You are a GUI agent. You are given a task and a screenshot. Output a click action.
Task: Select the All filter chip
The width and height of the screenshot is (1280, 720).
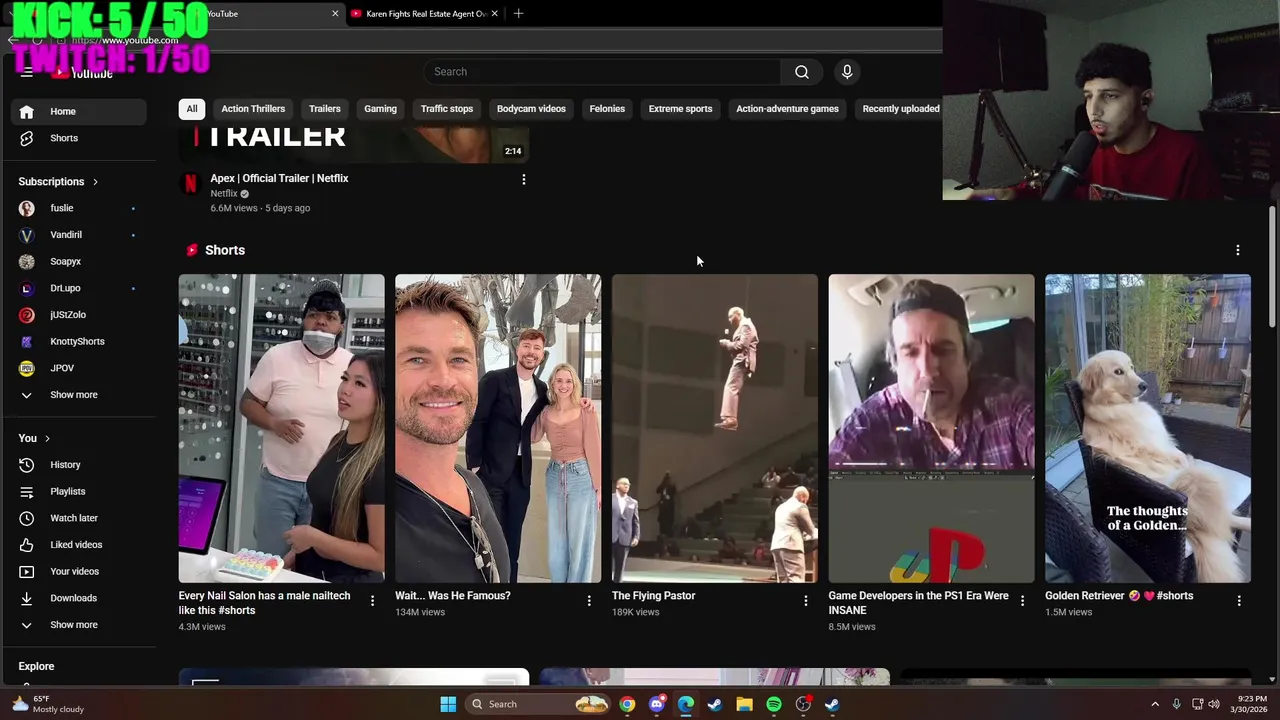point(191,109)
